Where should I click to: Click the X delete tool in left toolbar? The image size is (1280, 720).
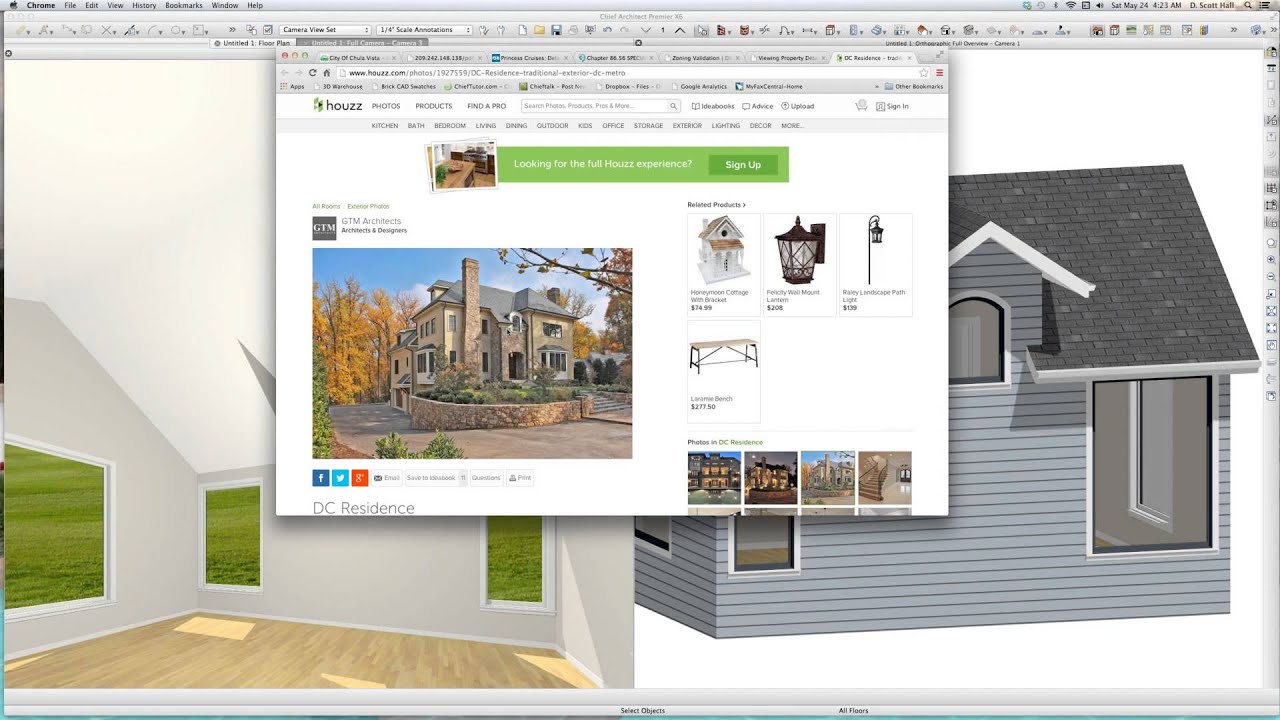(x=106, y=30)
